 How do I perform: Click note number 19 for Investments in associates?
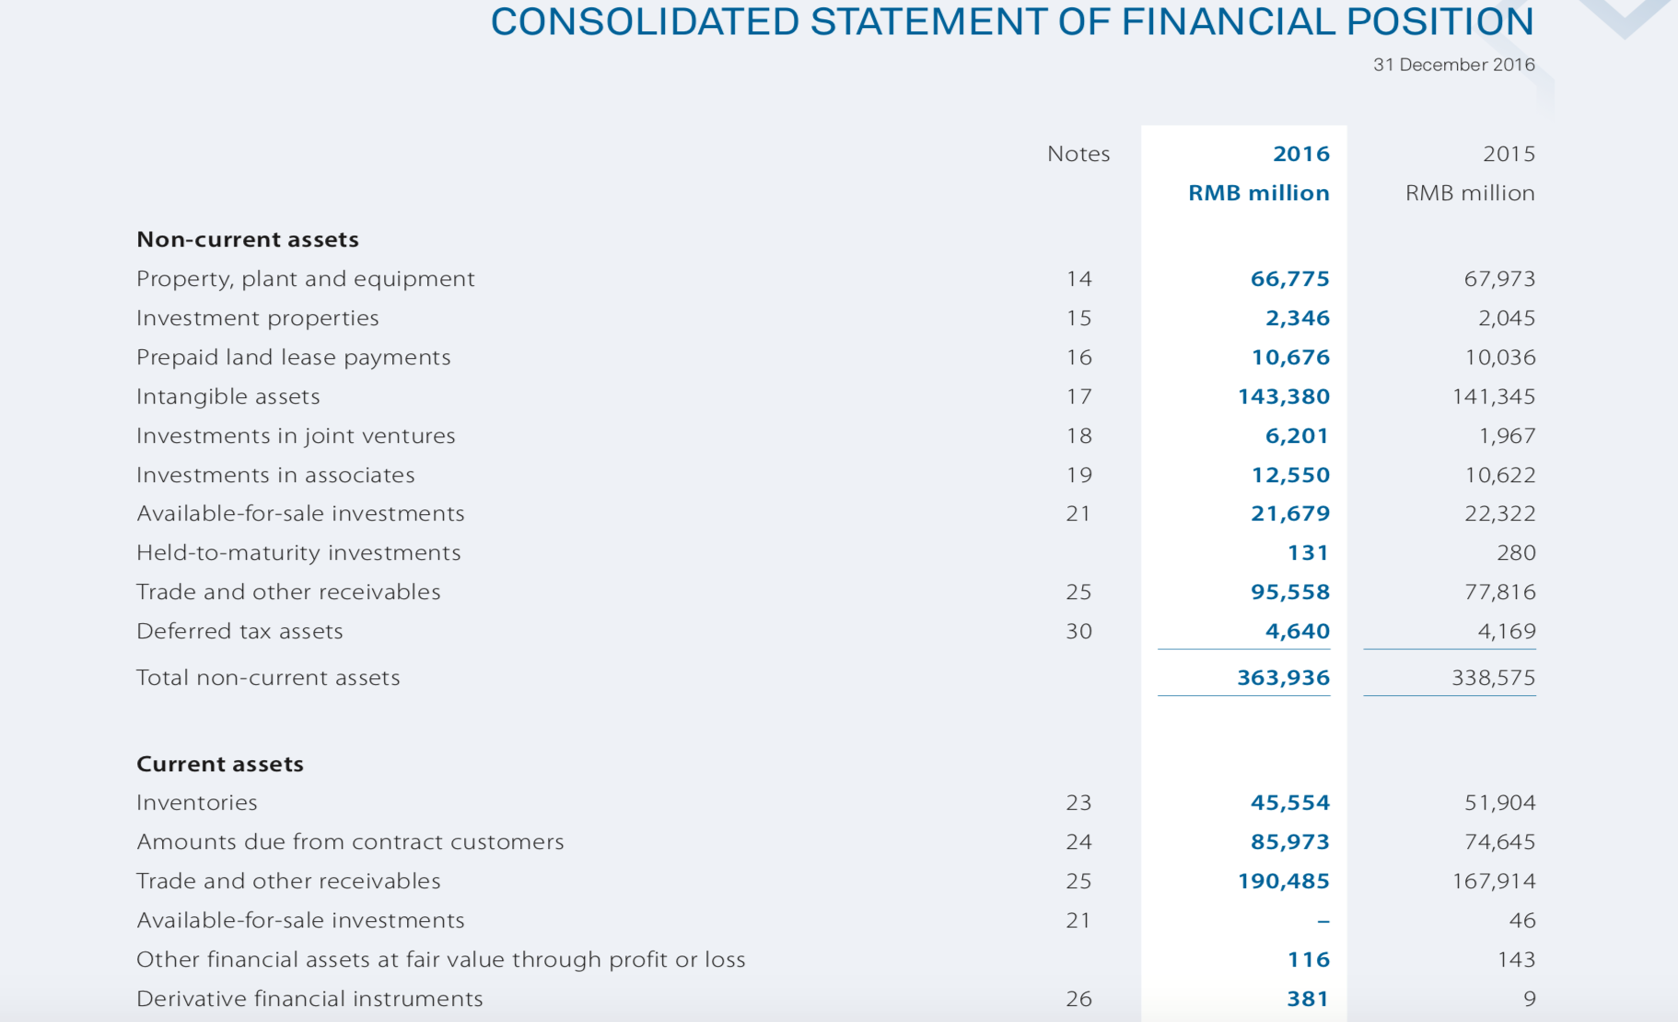click(1078, 475)
